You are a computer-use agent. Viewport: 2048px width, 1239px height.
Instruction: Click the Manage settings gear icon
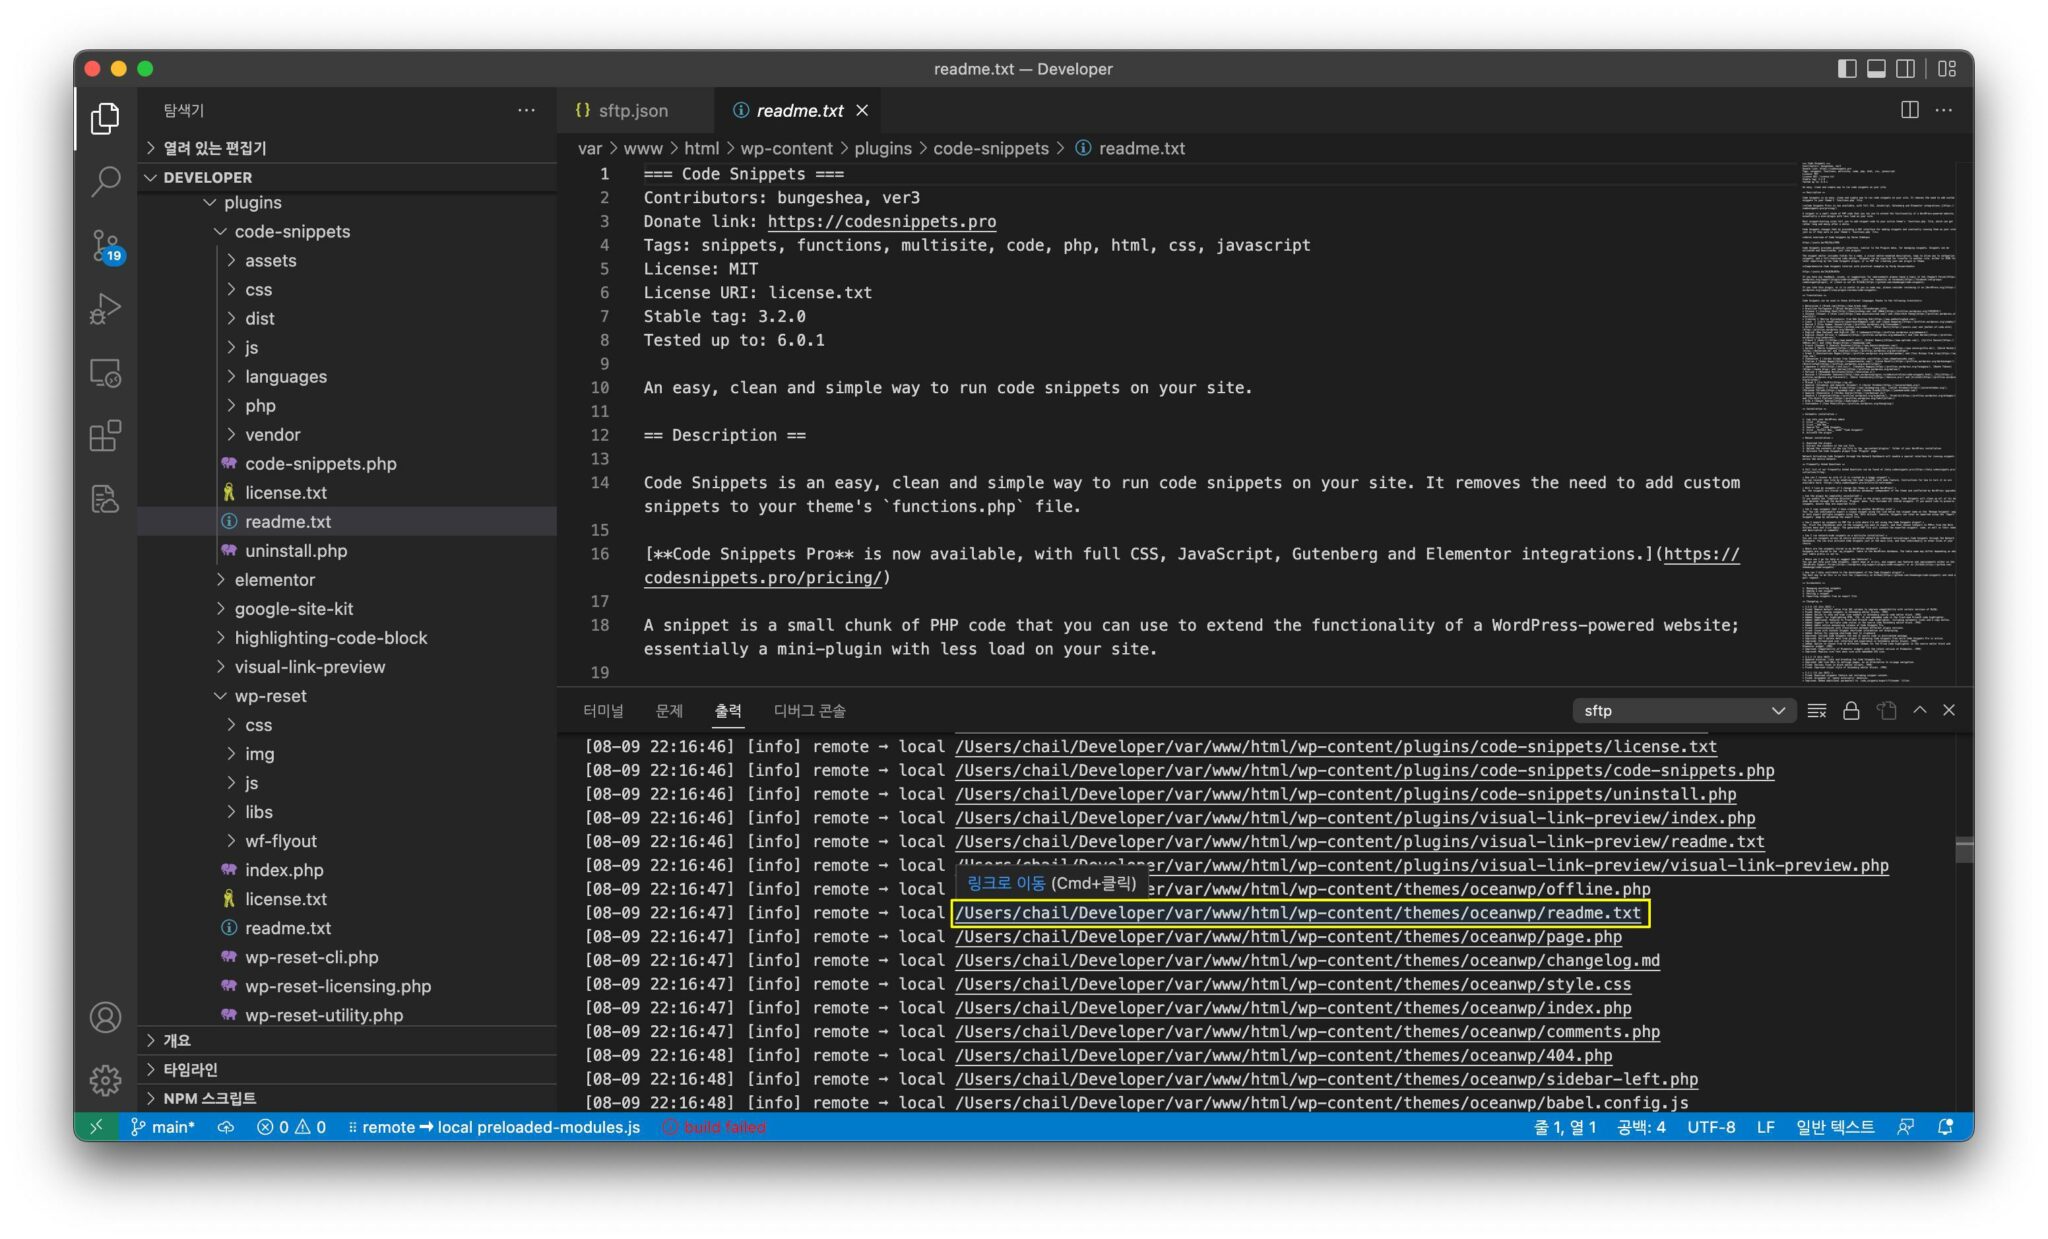[x=105, y=1080]
